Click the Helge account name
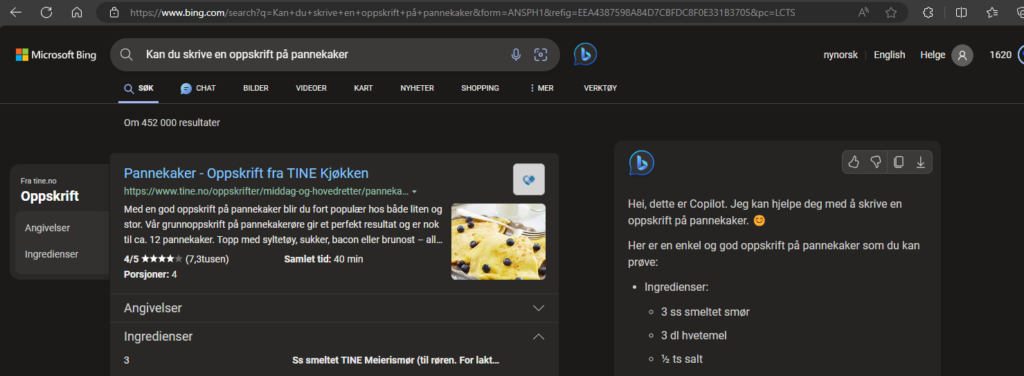The width and height of the screenshot is (1024, 376). [x=933, y=55]
